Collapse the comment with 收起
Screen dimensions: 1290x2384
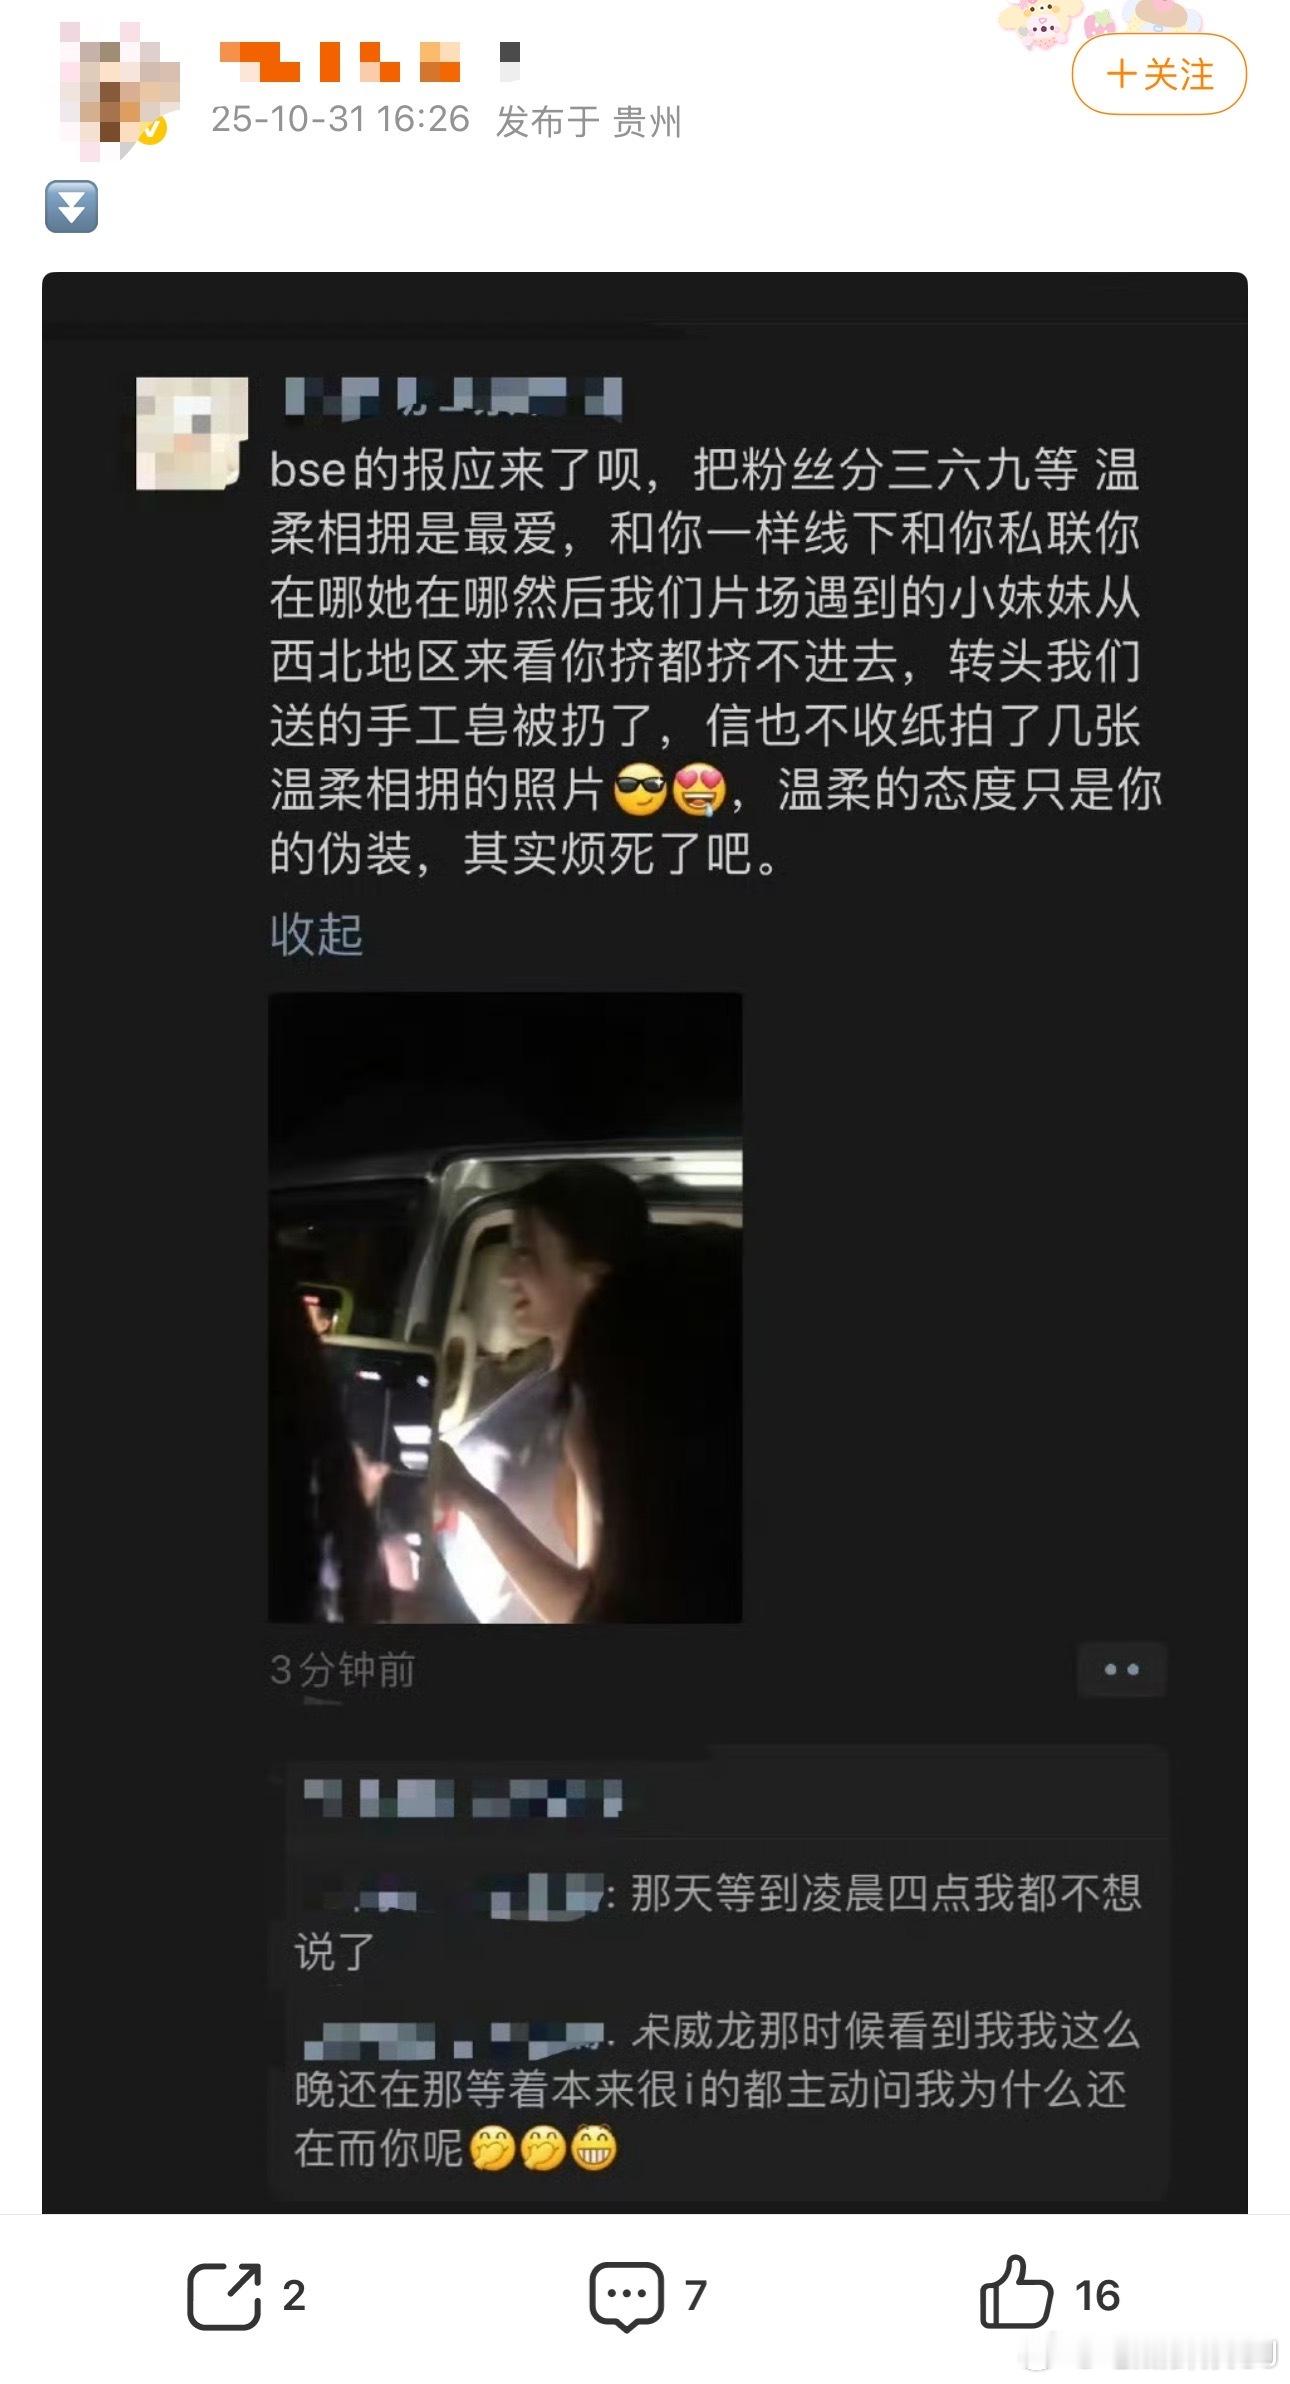pyautogui.click(x=316, y=934)
